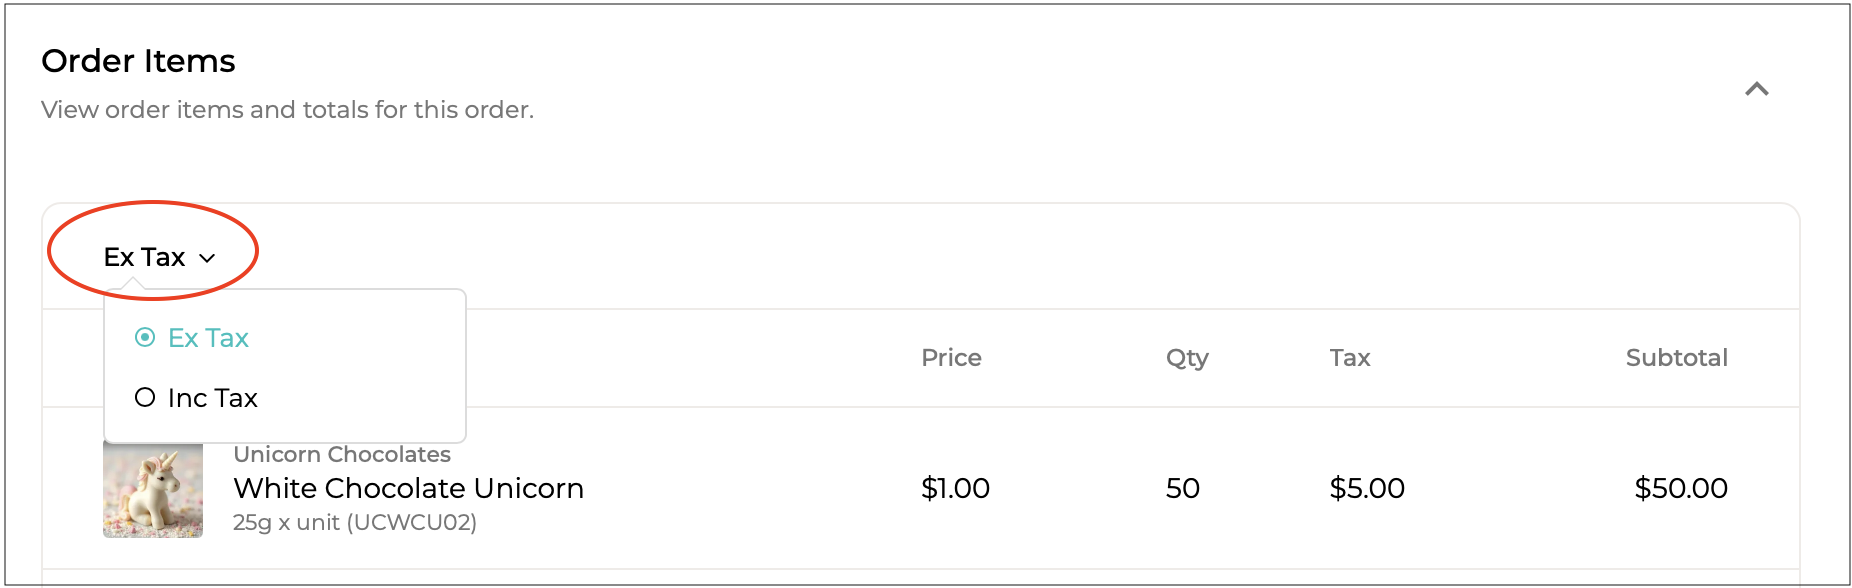This screenshot has height=588, width=1852.
Task: Click the Ex Tax dropdown chevron arrow
Action: pyautogui.click(x=207, y=258)
